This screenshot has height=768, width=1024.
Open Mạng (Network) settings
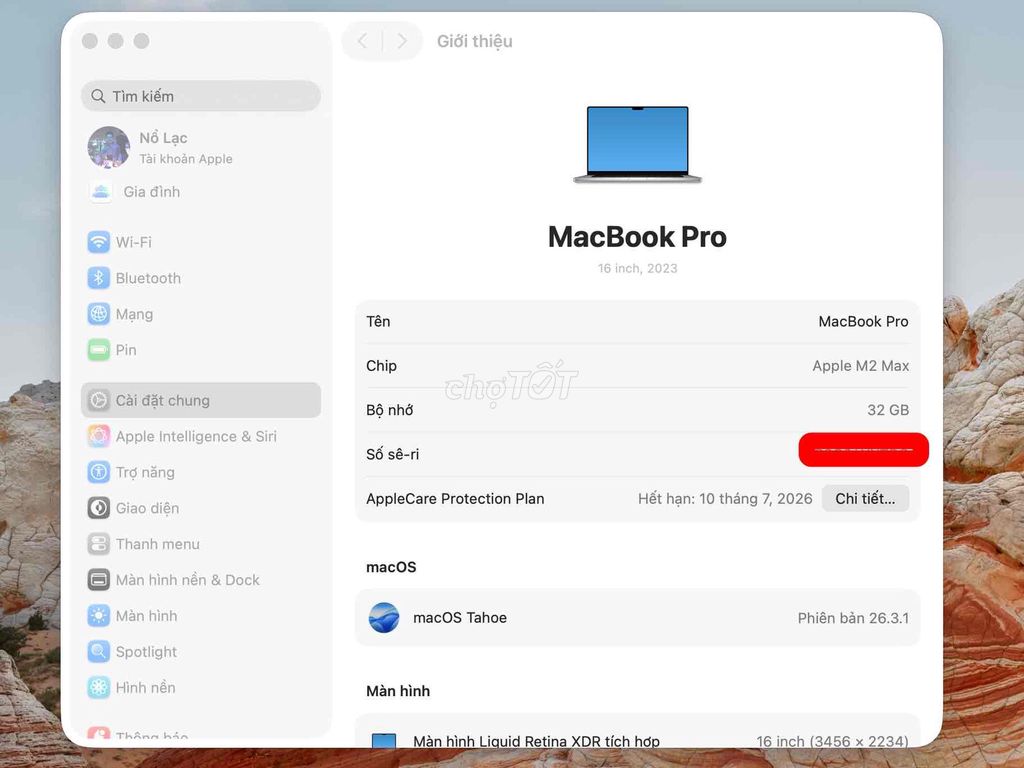[x=131, y=314]
